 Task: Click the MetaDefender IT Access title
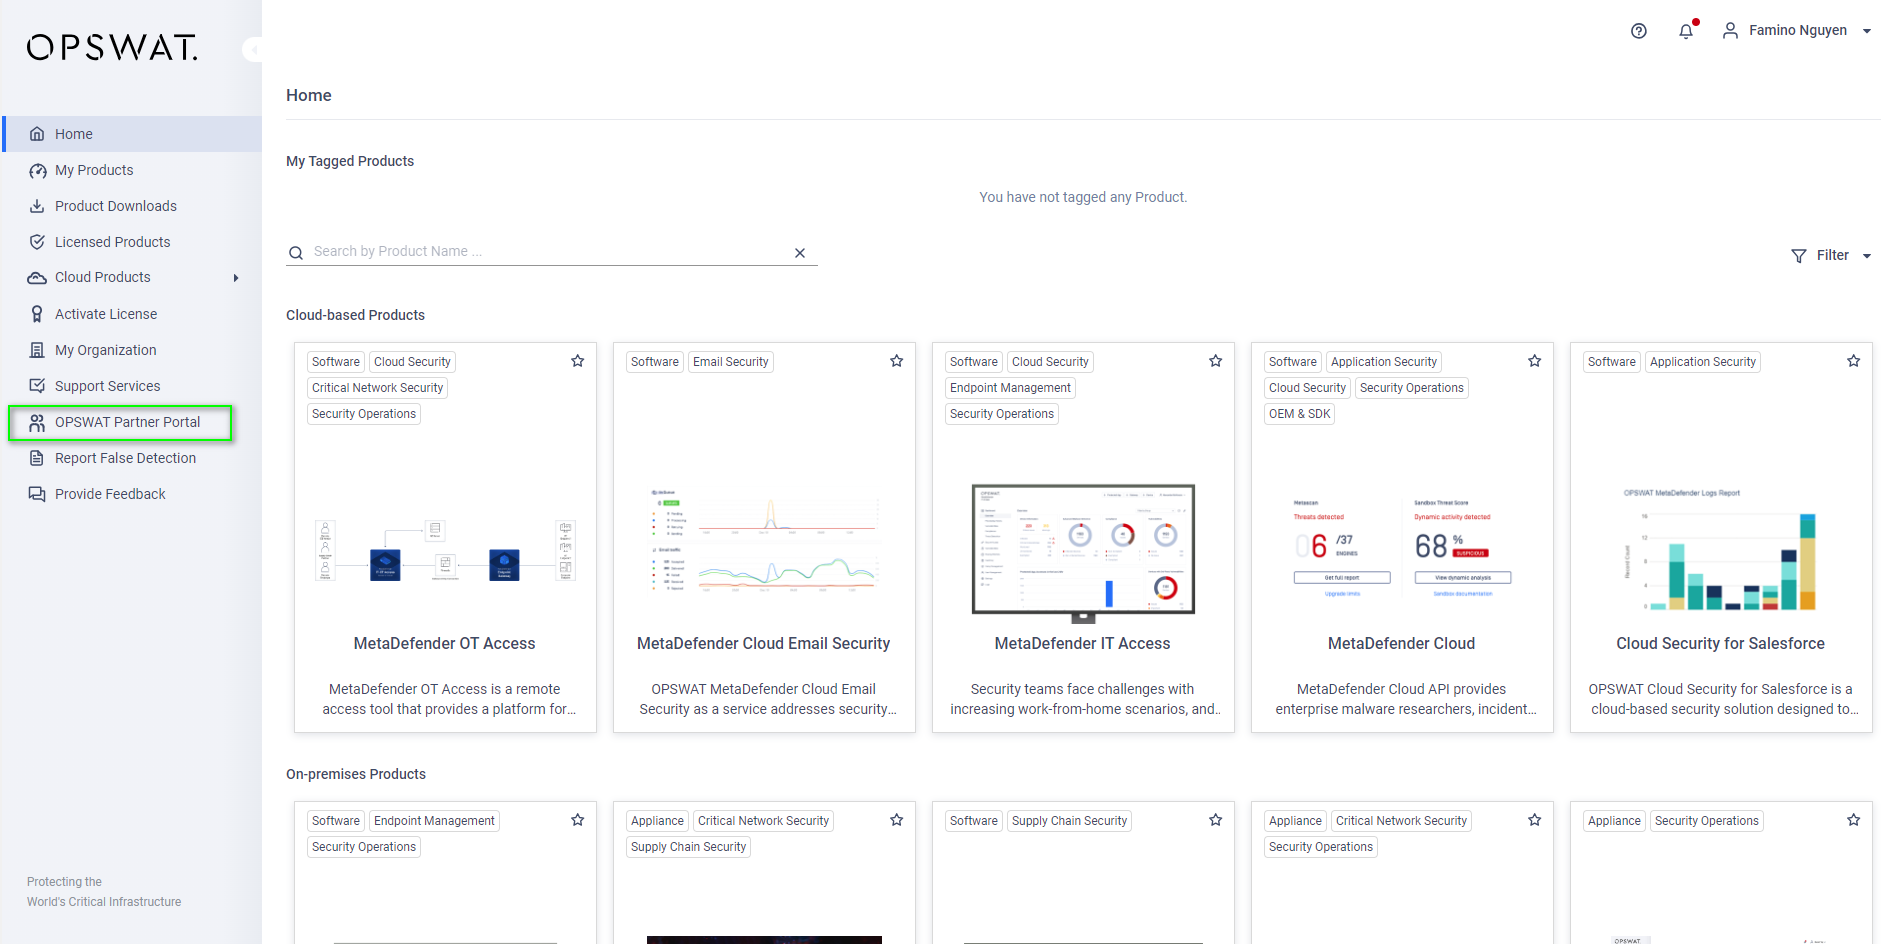tap(1082, 644)
